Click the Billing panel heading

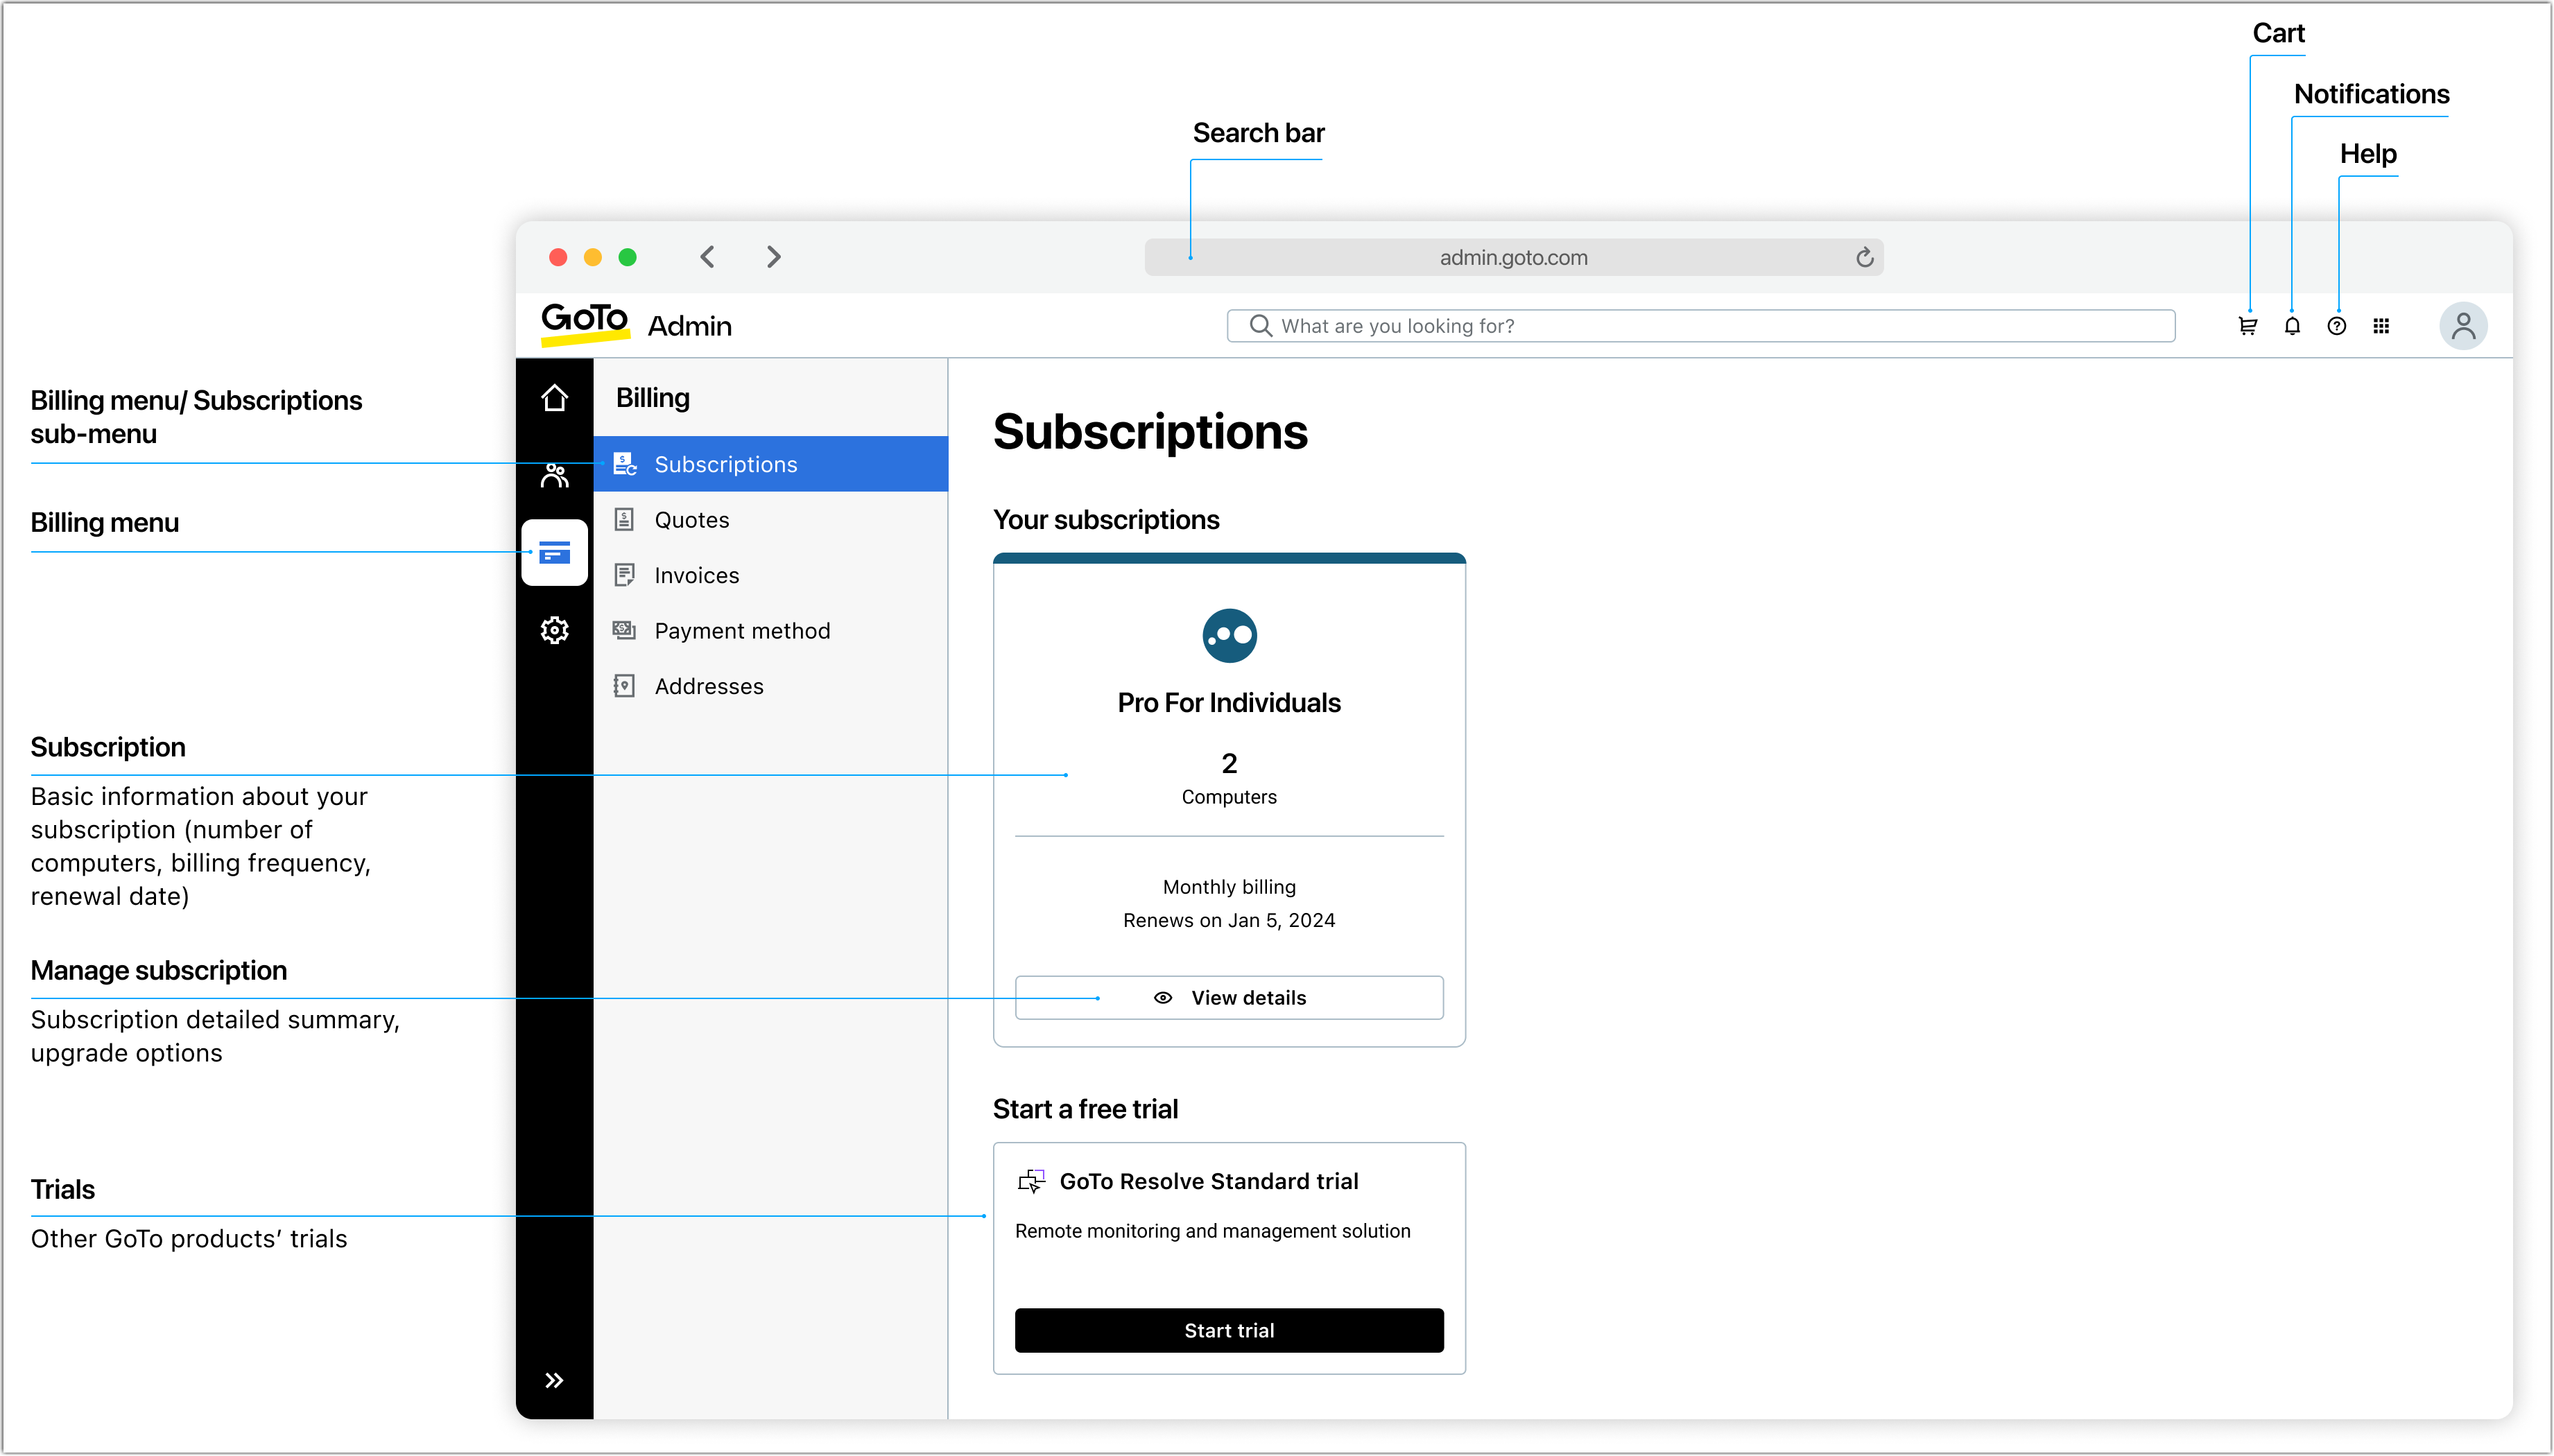(653, 398)
